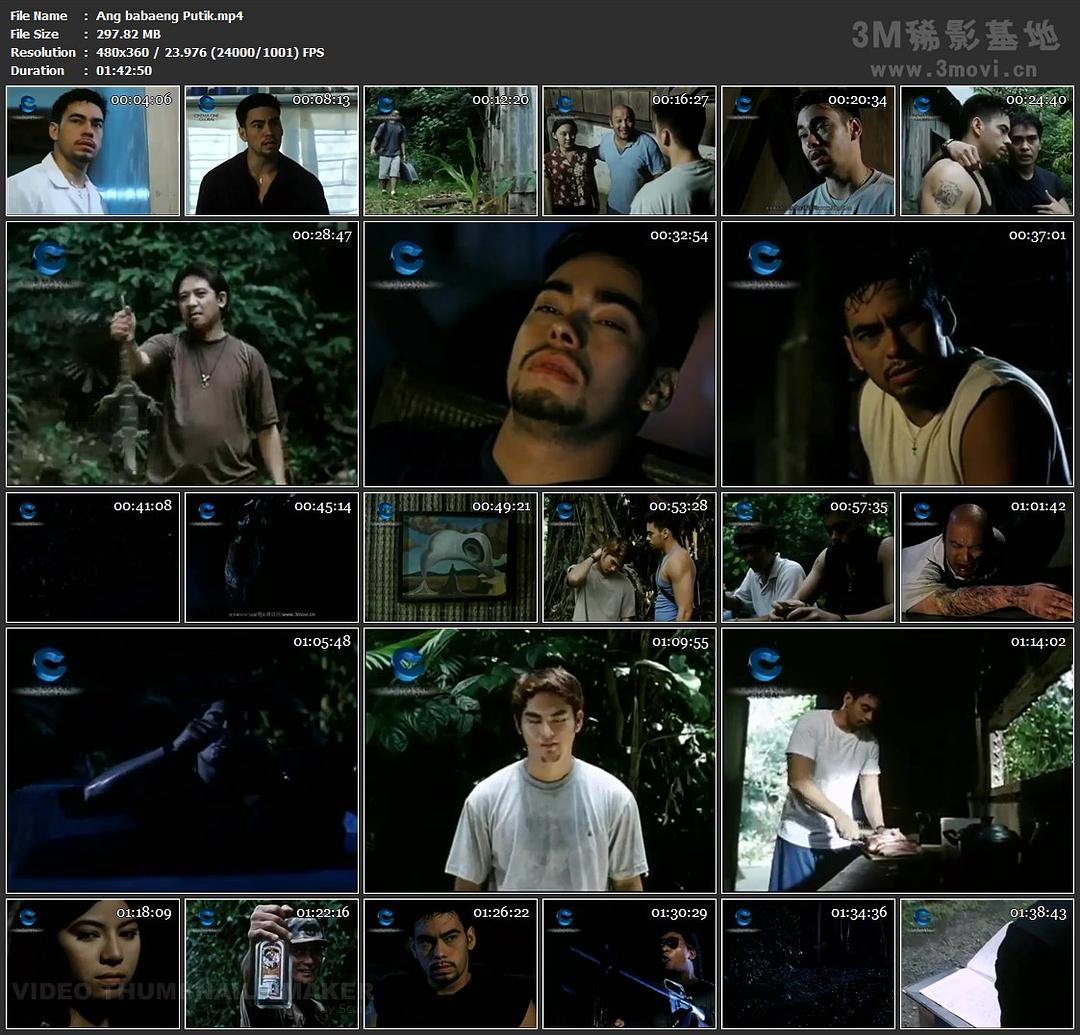Click the channel logo in the 00:37:01 frame
The image size is (1080, 1035).
tap(765, 259)
